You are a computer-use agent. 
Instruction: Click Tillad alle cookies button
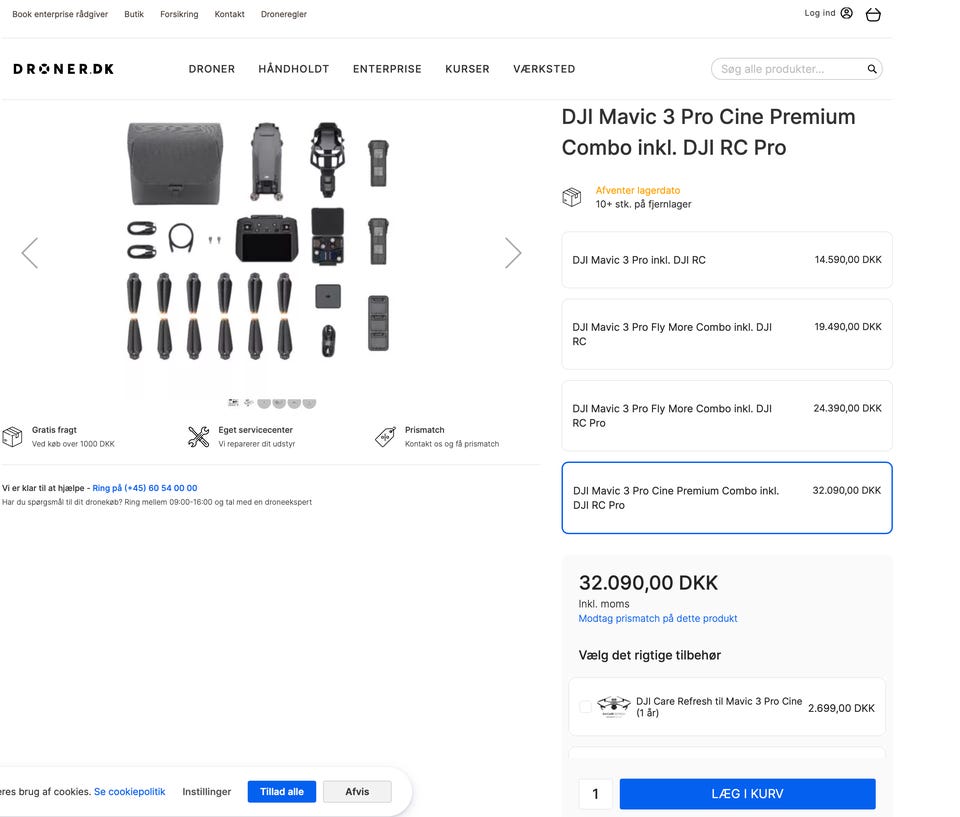click(281, 792)
